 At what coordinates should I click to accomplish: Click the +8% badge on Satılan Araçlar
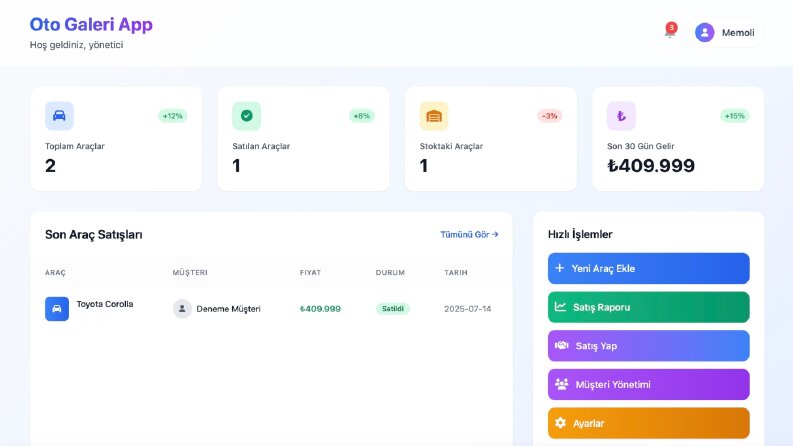click(362, 116)
